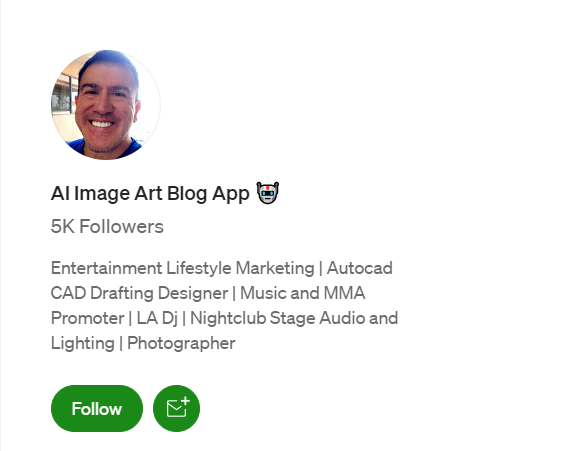Click 'CAD Drafting Designer' in the bio

point(139,293)
